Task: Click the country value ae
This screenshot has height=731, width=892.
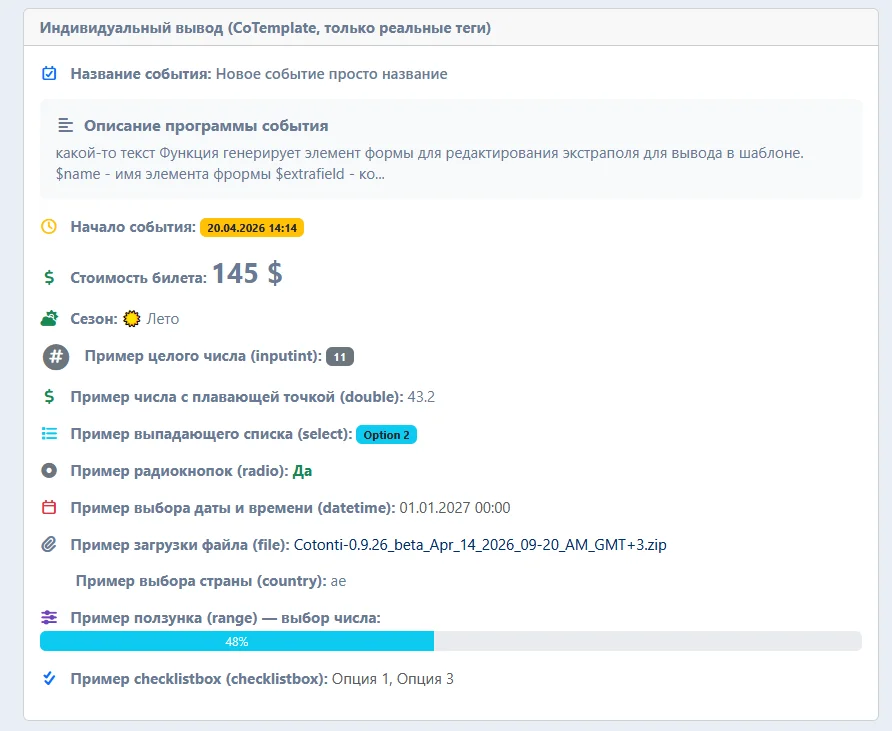Action: click(338, 581)
